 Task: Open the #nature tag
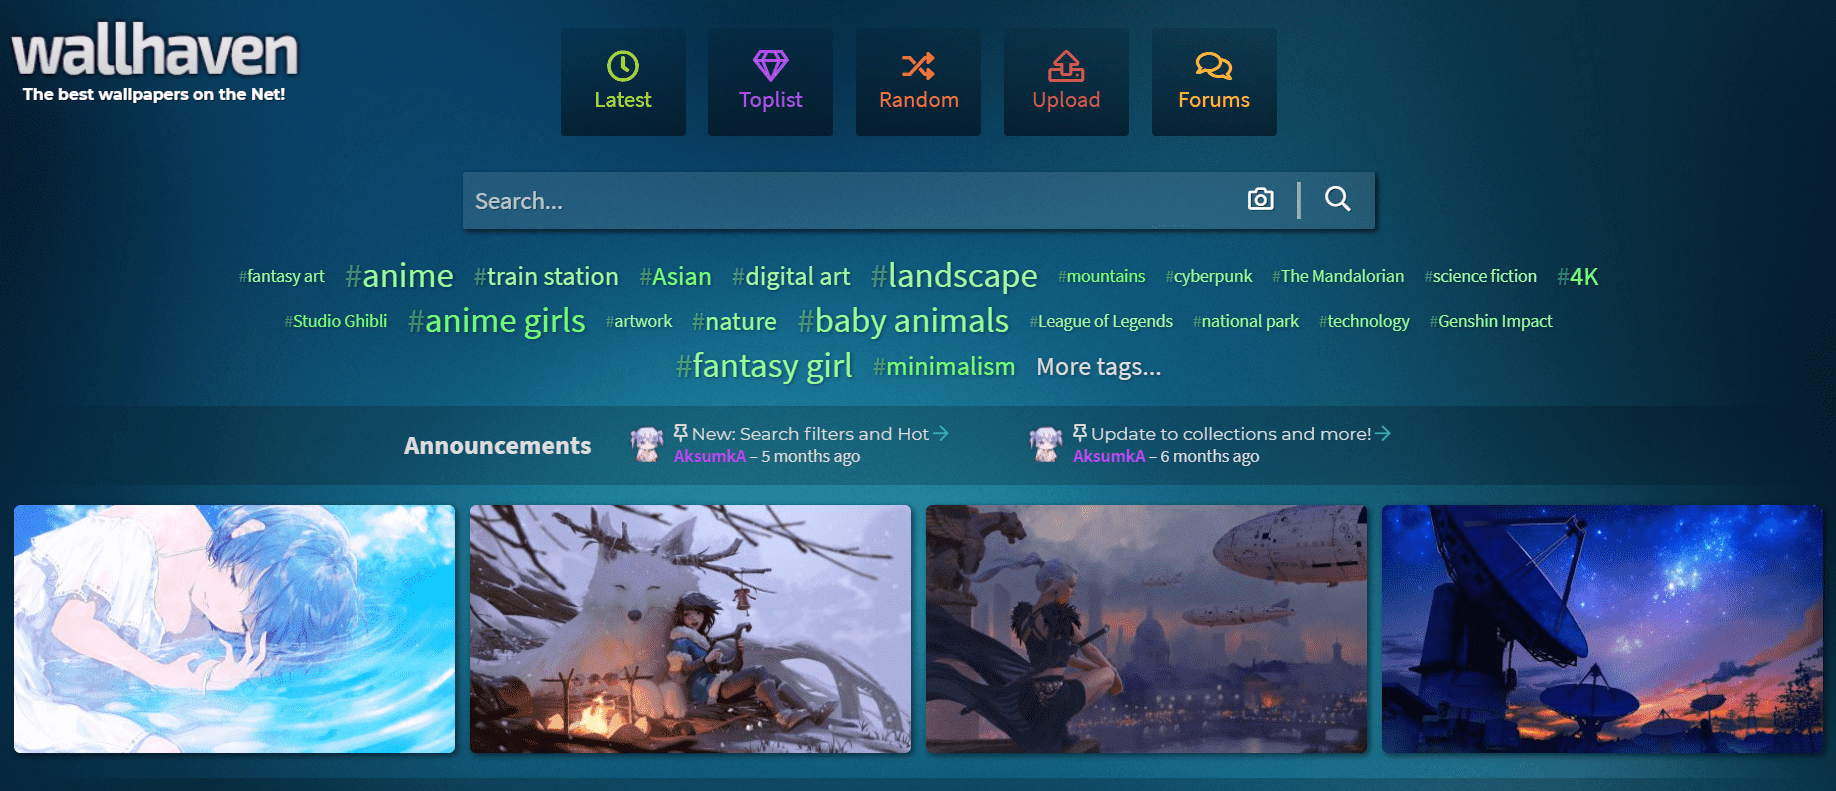pyautogui.click(x=734, y=321)
